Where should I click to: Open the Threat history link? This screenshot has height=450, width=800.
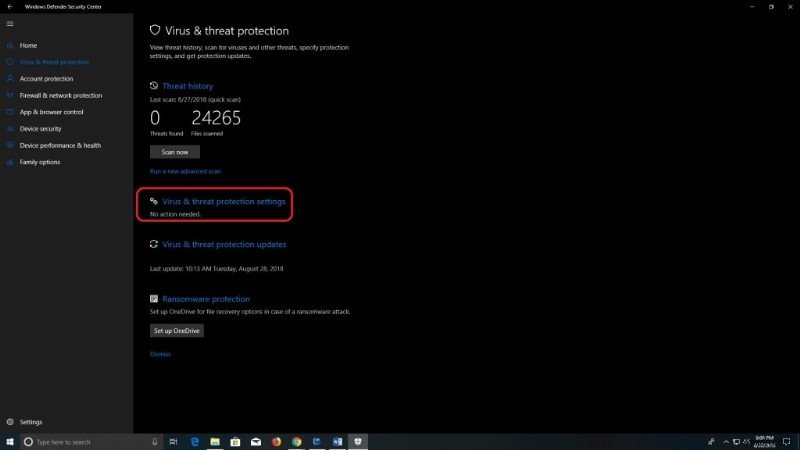(188, 86)
